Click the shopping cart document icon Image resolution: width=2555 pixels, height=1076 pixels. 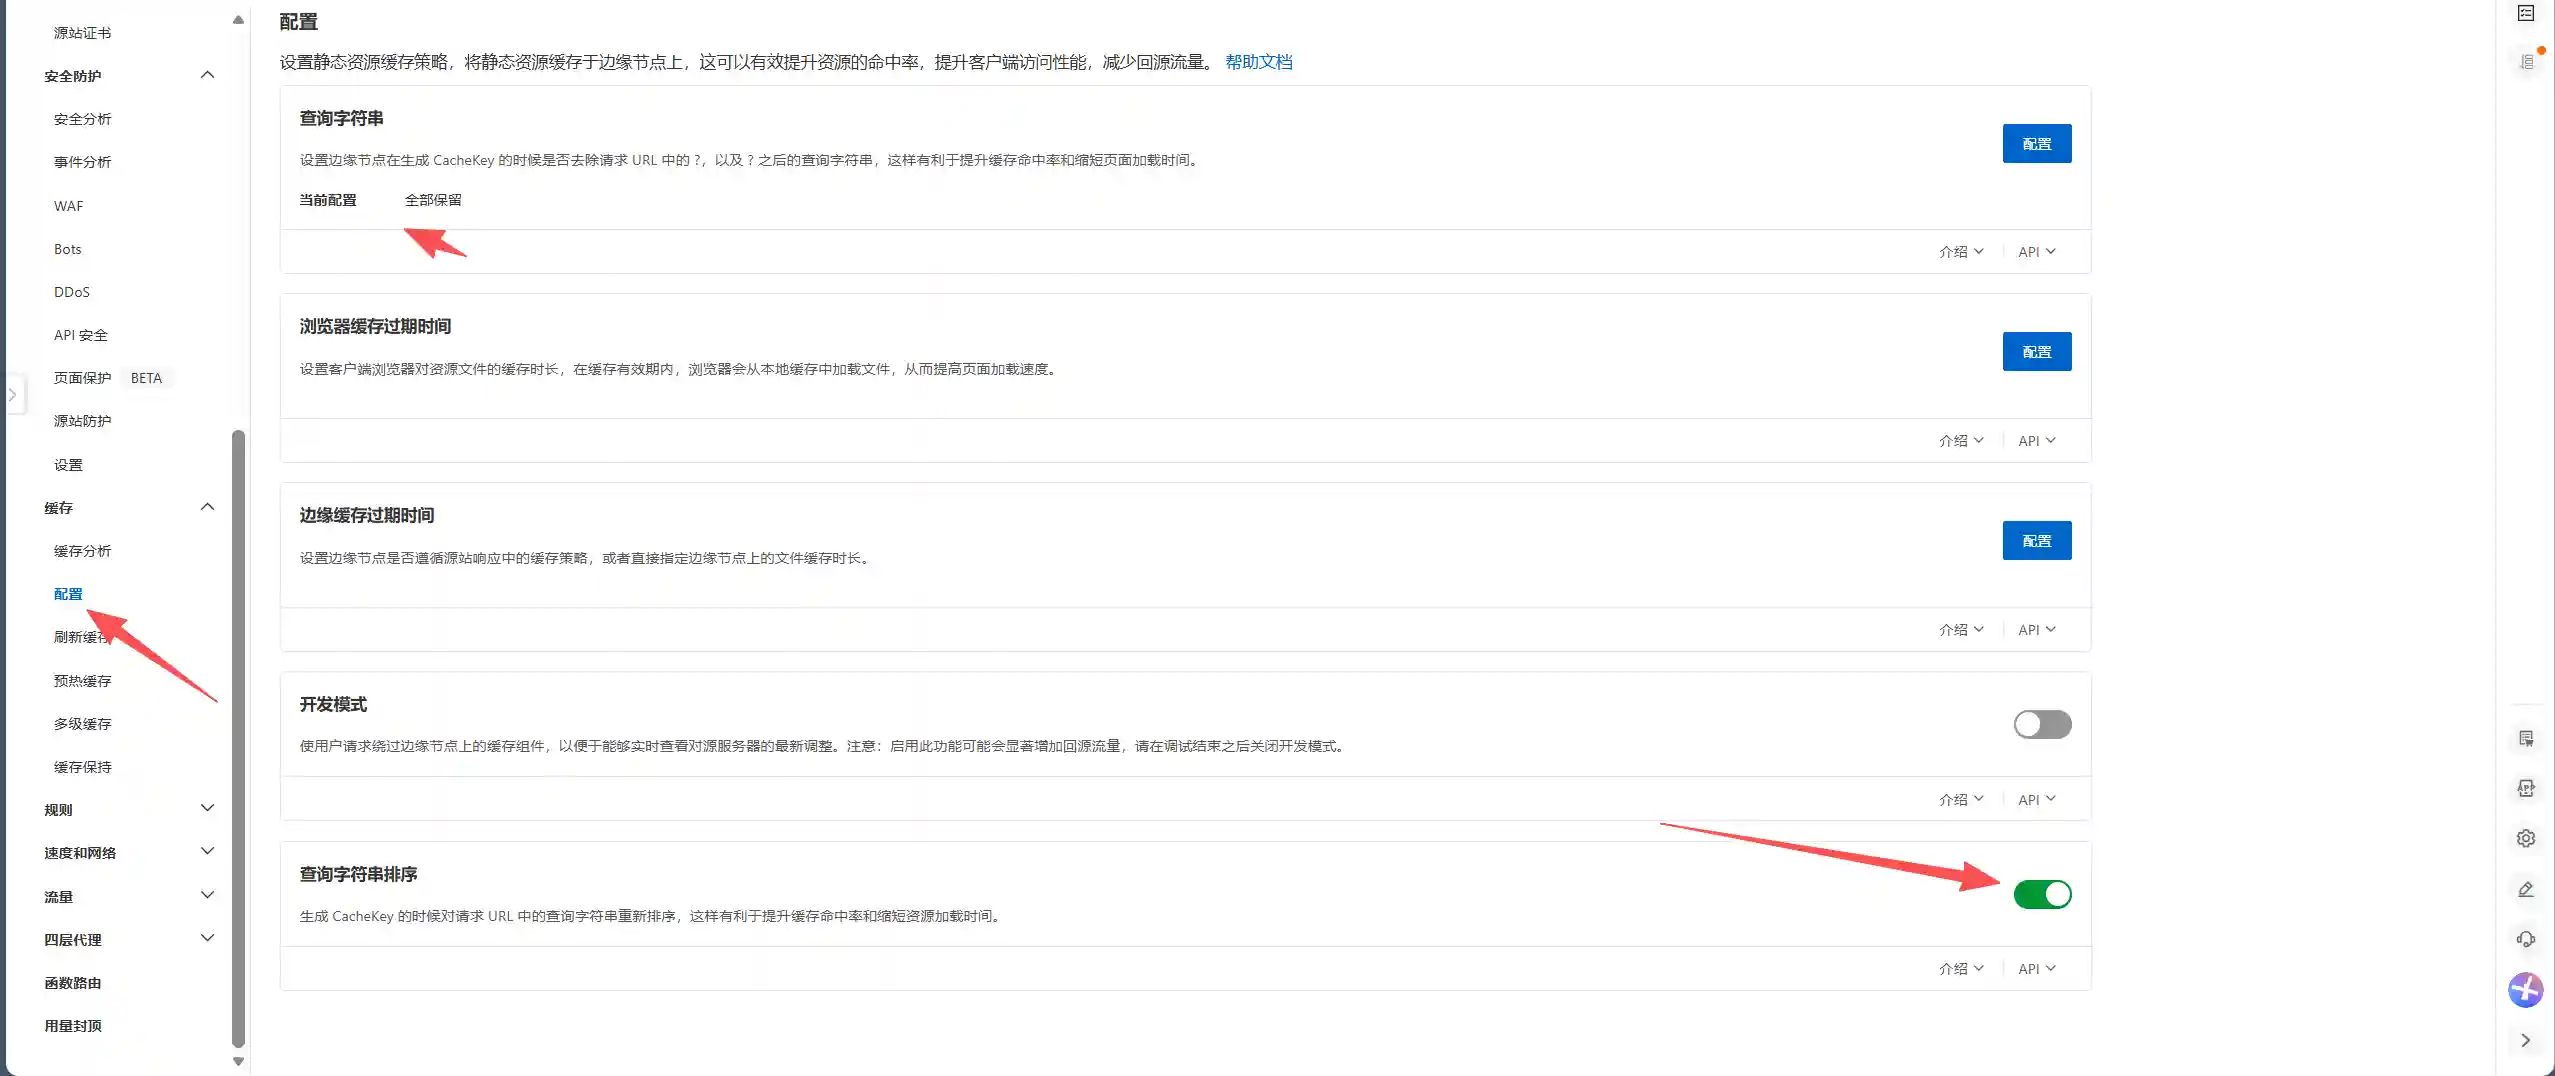point(2526,738)
